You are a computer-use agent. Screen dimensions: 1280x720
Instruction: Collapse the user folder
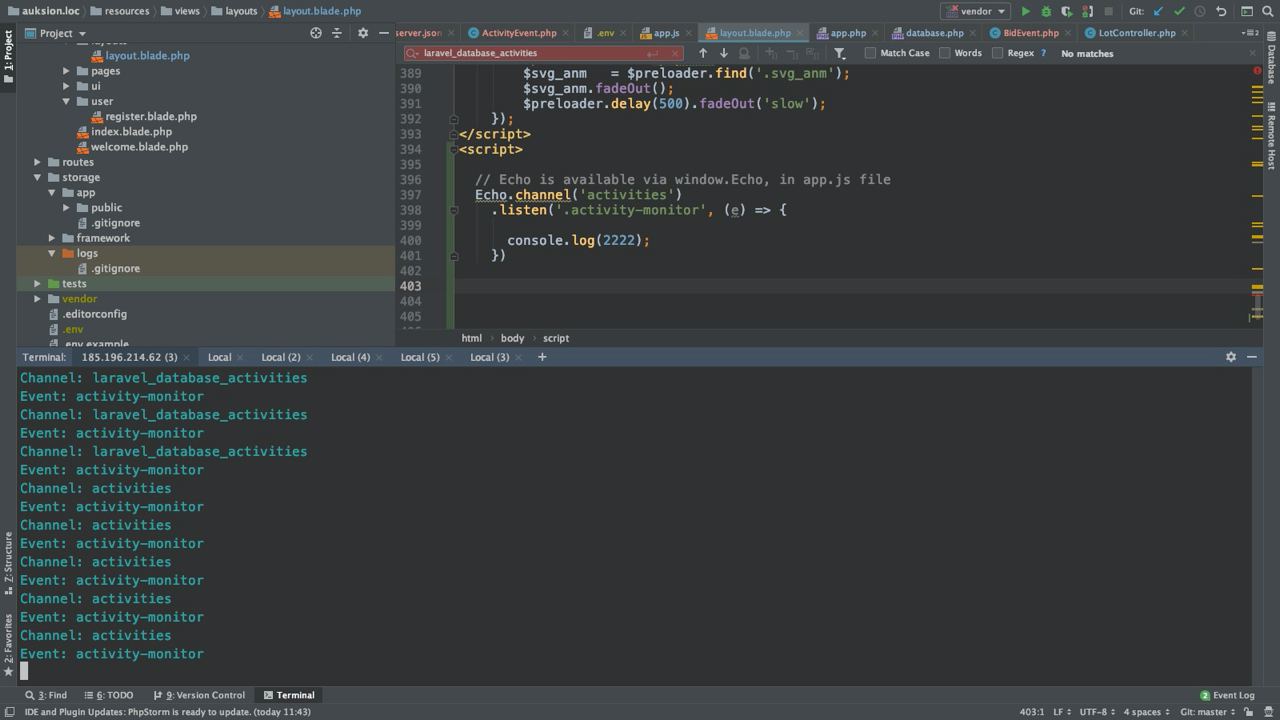pyautogui.click(x=67, y=101)
